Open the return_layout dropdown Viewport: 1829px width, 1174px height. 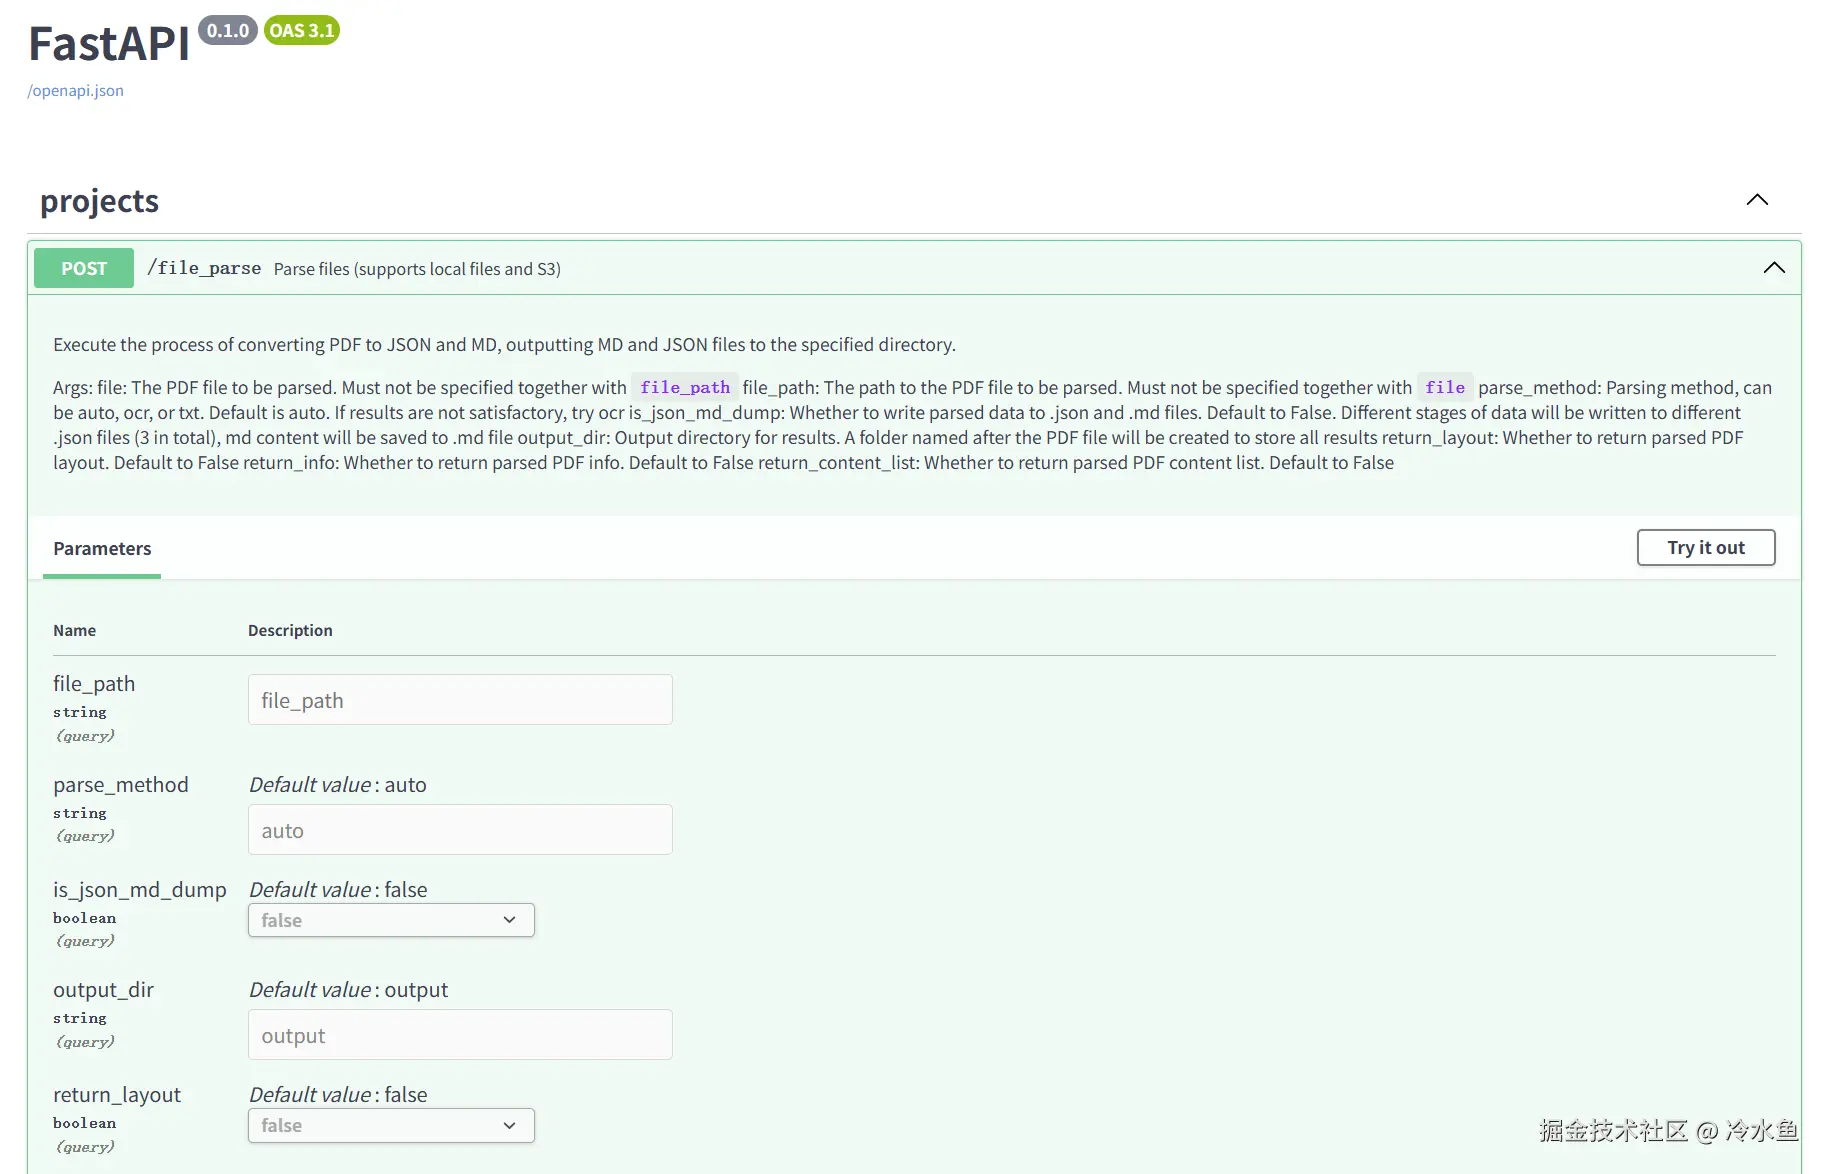pos(391,1125)
